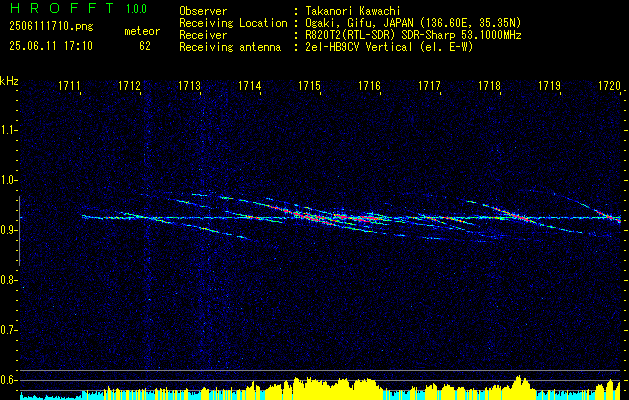Click the HROFFT title text

[63, 8]
